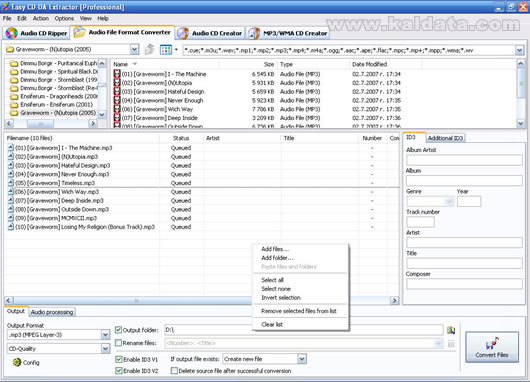Toggle Enable ID3 V2 checkbox
This screenshot has width=530, height=382.
pyautogui.click(x=119, y=371)
